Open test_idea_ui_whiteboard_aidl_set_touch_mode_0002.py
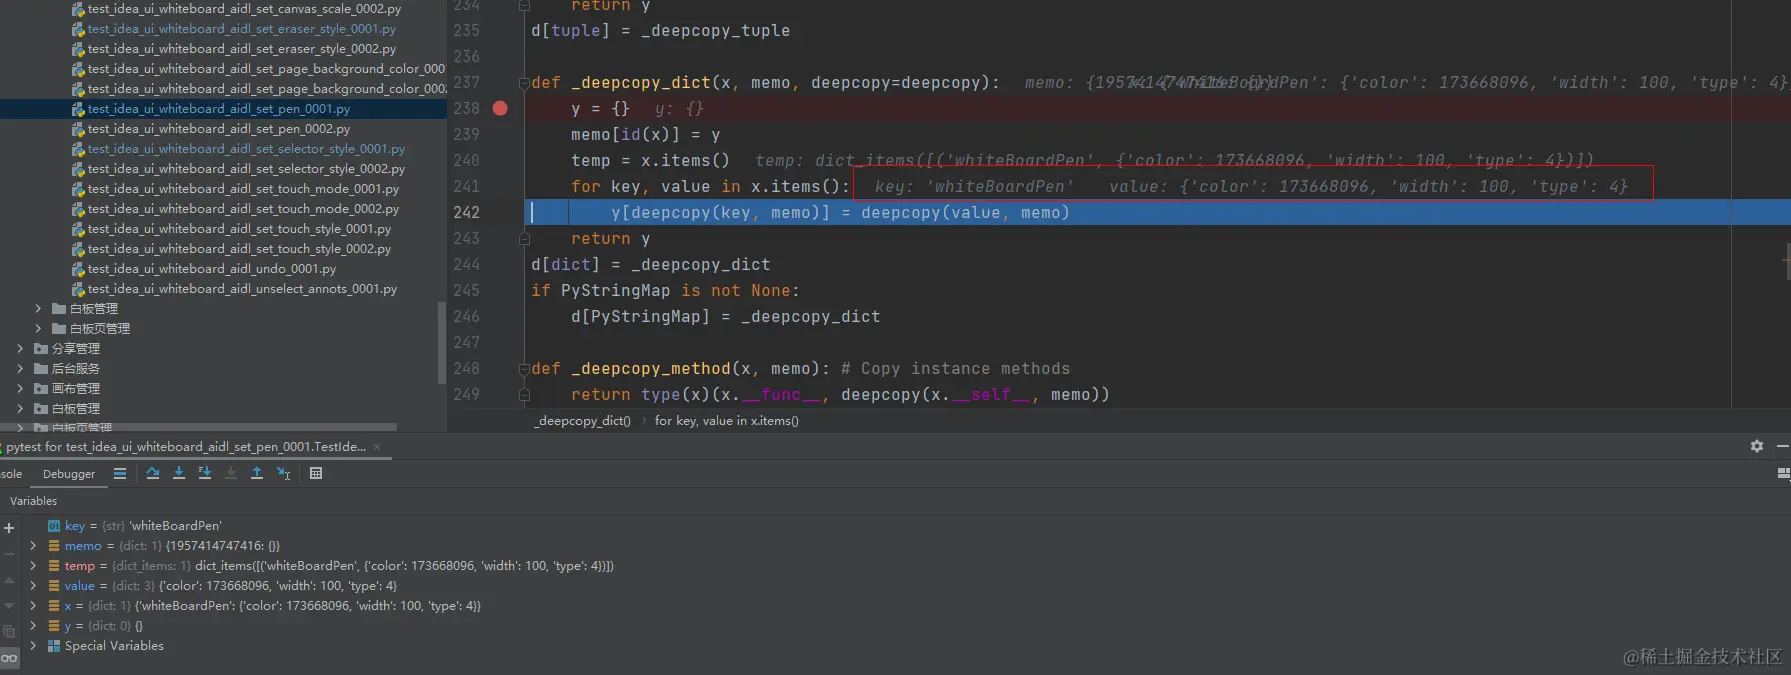 (243, 209)
